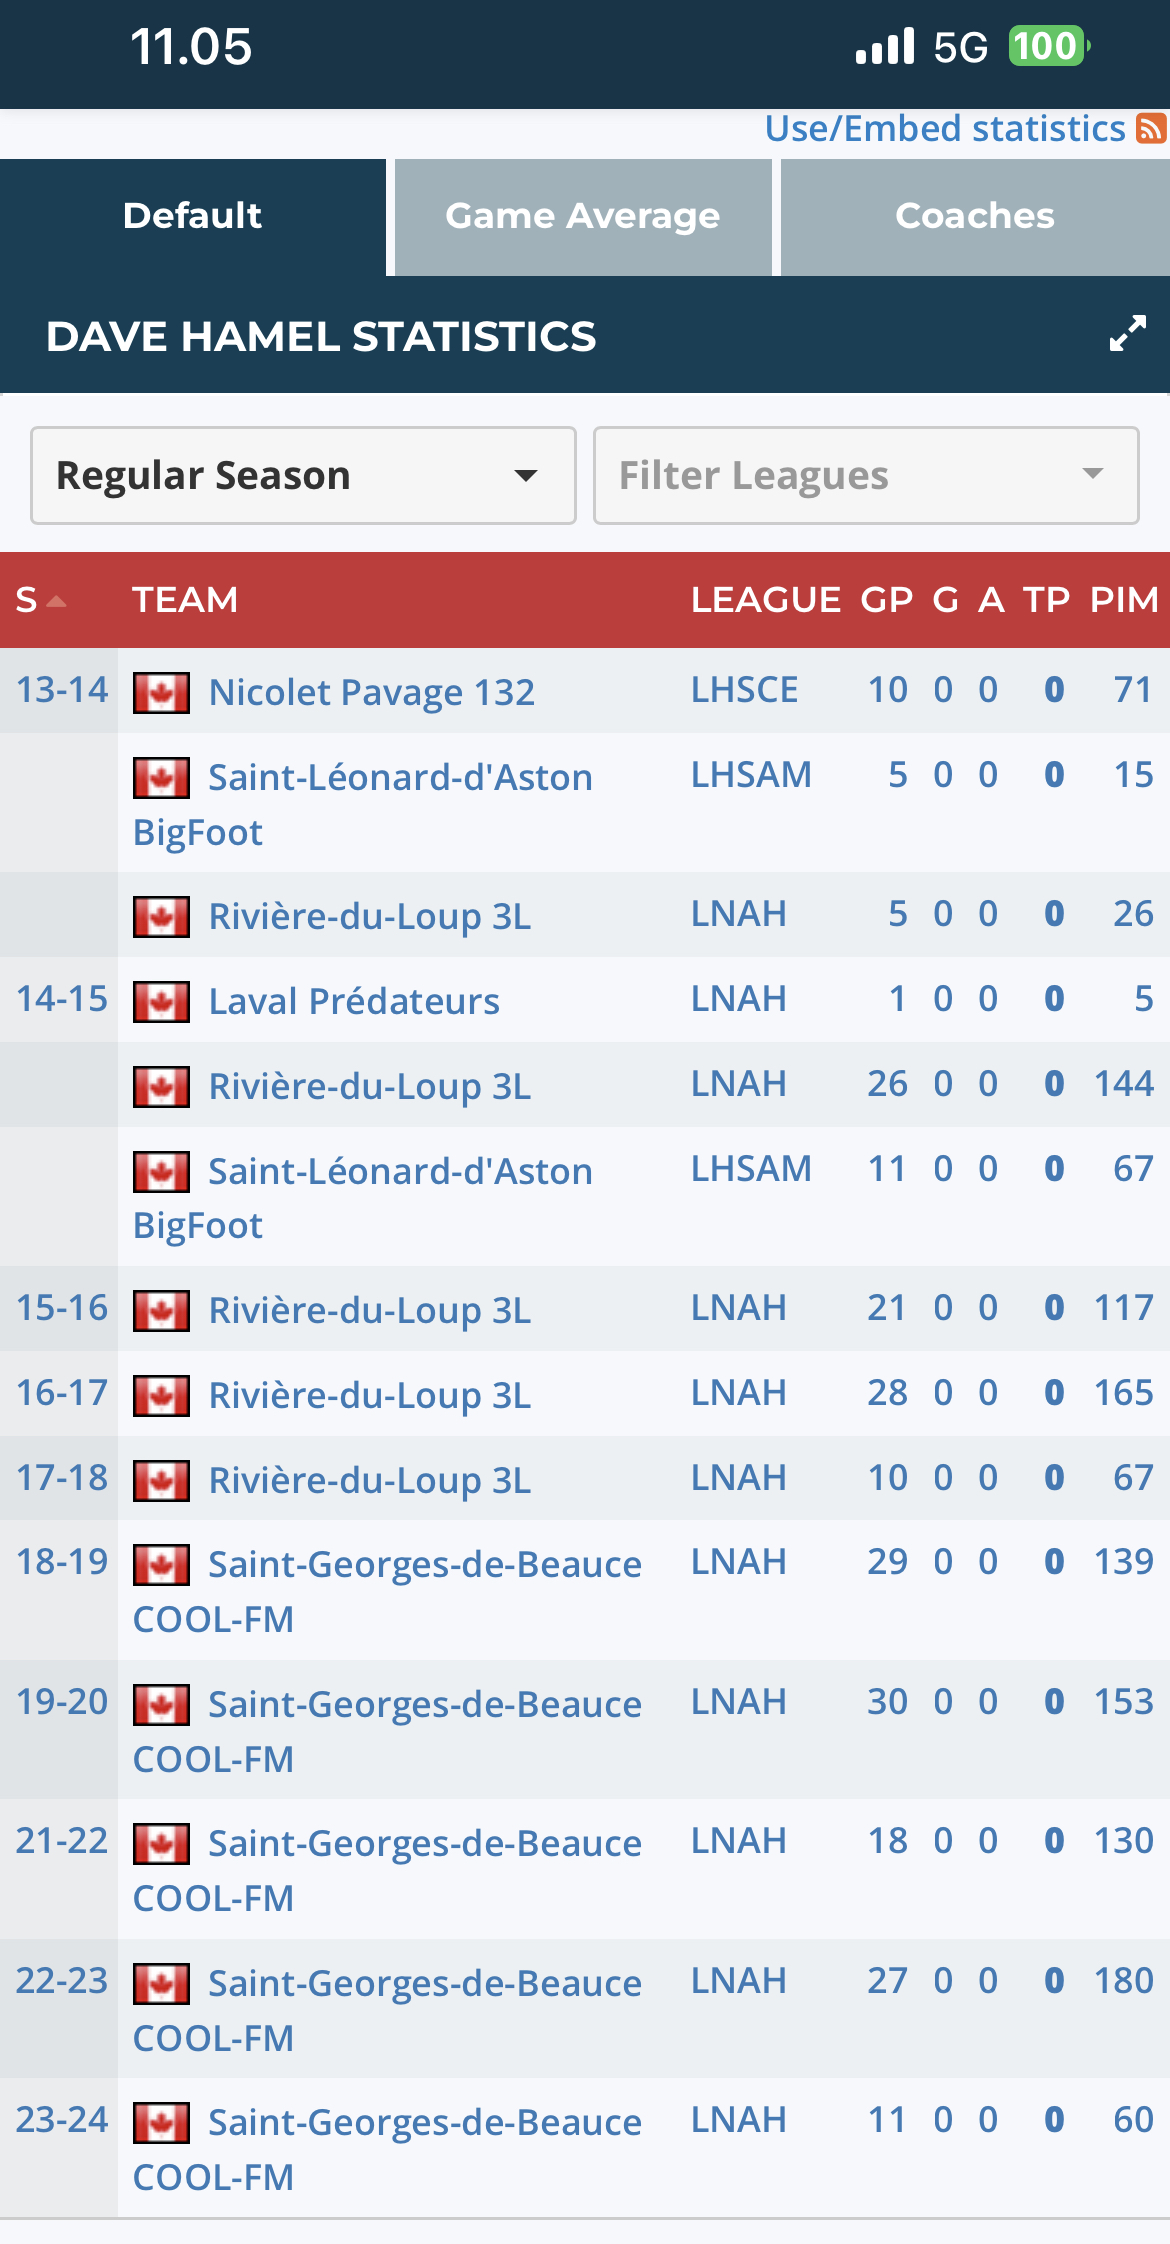The width and height of the screenshot is (1170, 2244).
Task: Sort by the GP column header
Action: tap(886, 600)
